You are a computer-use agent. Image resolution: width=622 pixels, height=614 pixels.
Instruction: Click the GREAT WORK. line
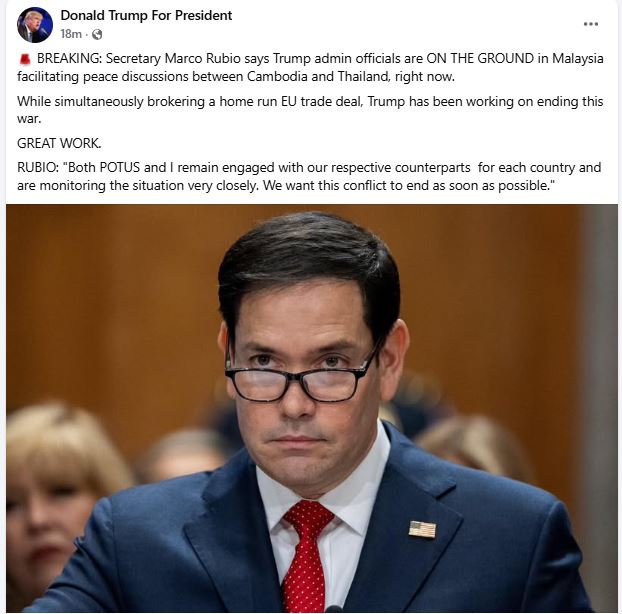[x=59, y=143]
